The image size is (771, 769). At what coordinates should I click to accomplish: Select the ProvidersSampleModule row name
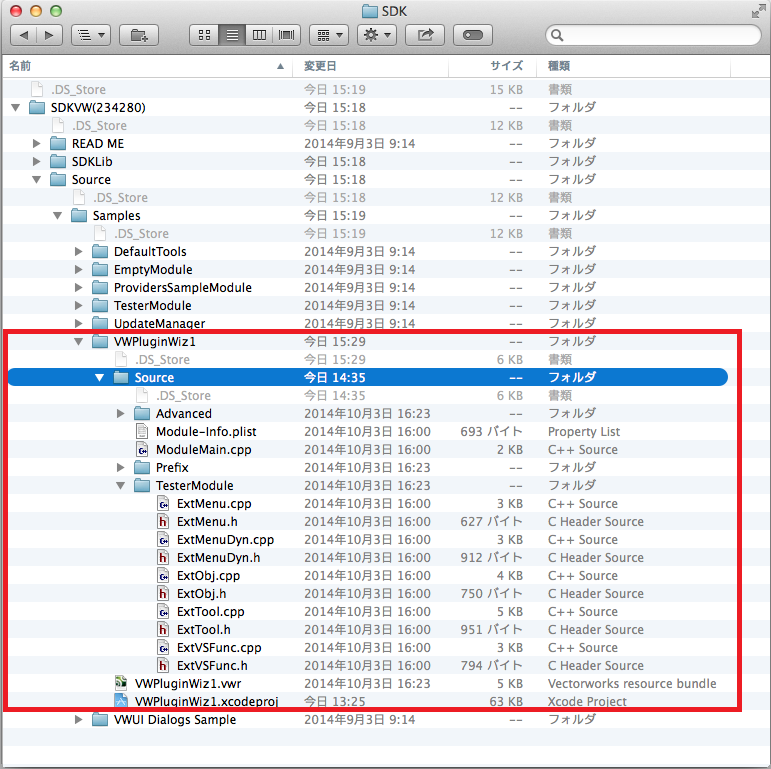click(182, 288)
